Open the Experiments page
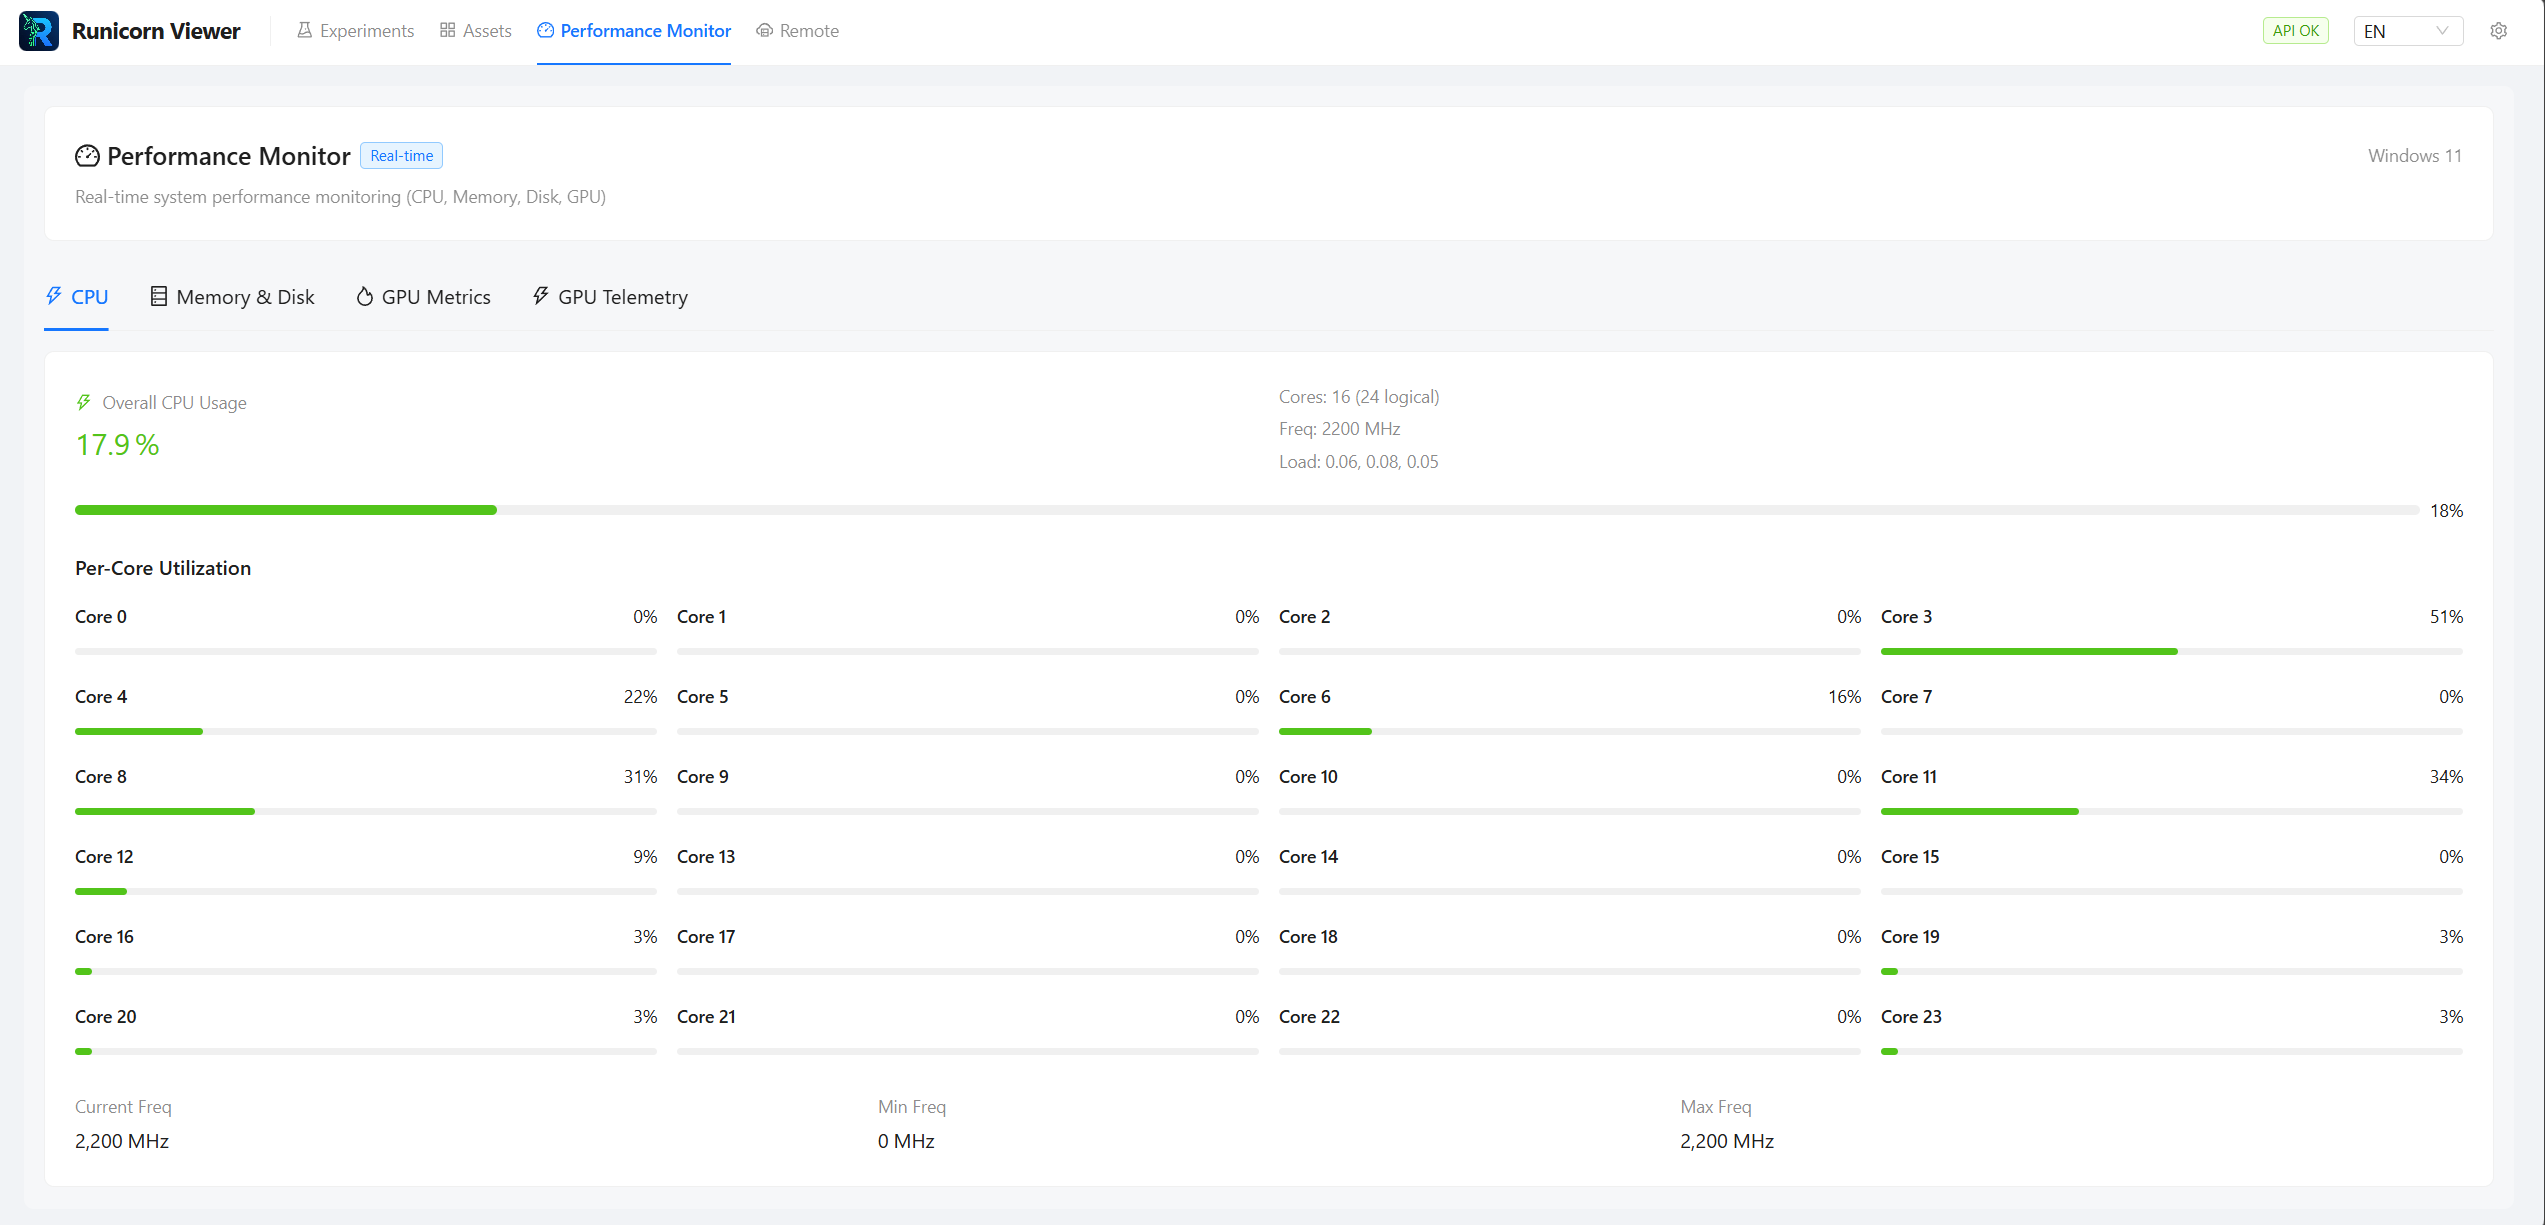Image resolution: width=2545 pixels, height=1225 pixels. (x=366, y=31)
